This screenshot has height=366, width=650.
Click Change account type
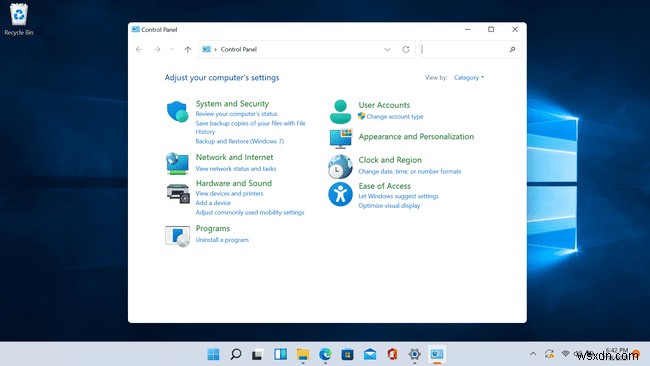395,117
